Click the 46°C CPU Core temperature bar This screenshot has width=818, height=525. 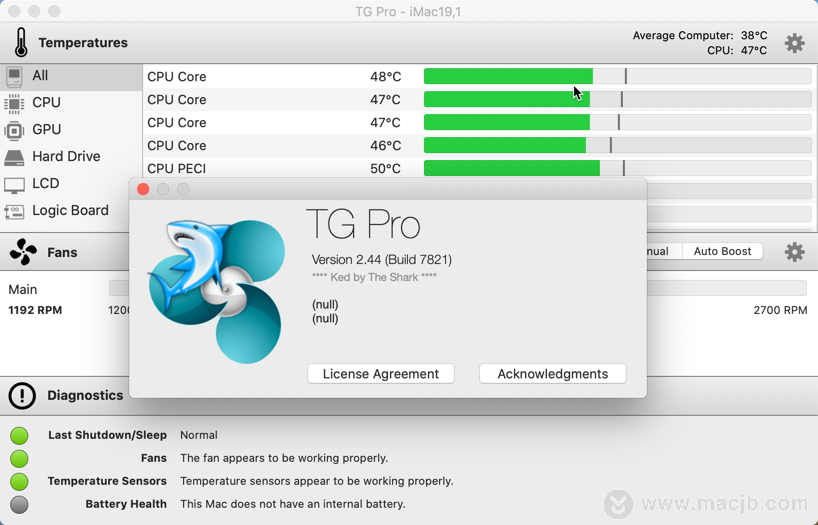[x=617, y=145]
